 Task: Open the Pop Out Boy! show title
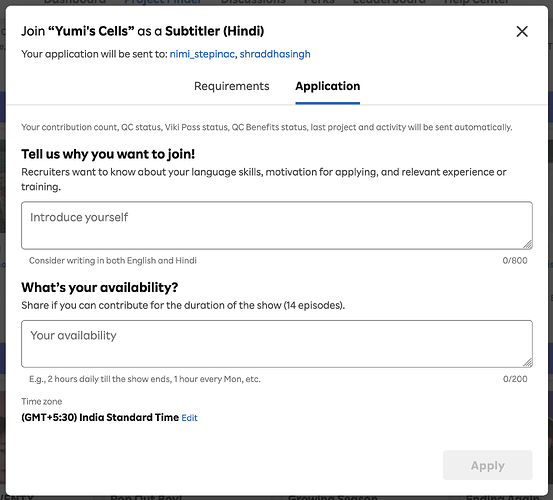pyautogui.click(x=146, y=498)
